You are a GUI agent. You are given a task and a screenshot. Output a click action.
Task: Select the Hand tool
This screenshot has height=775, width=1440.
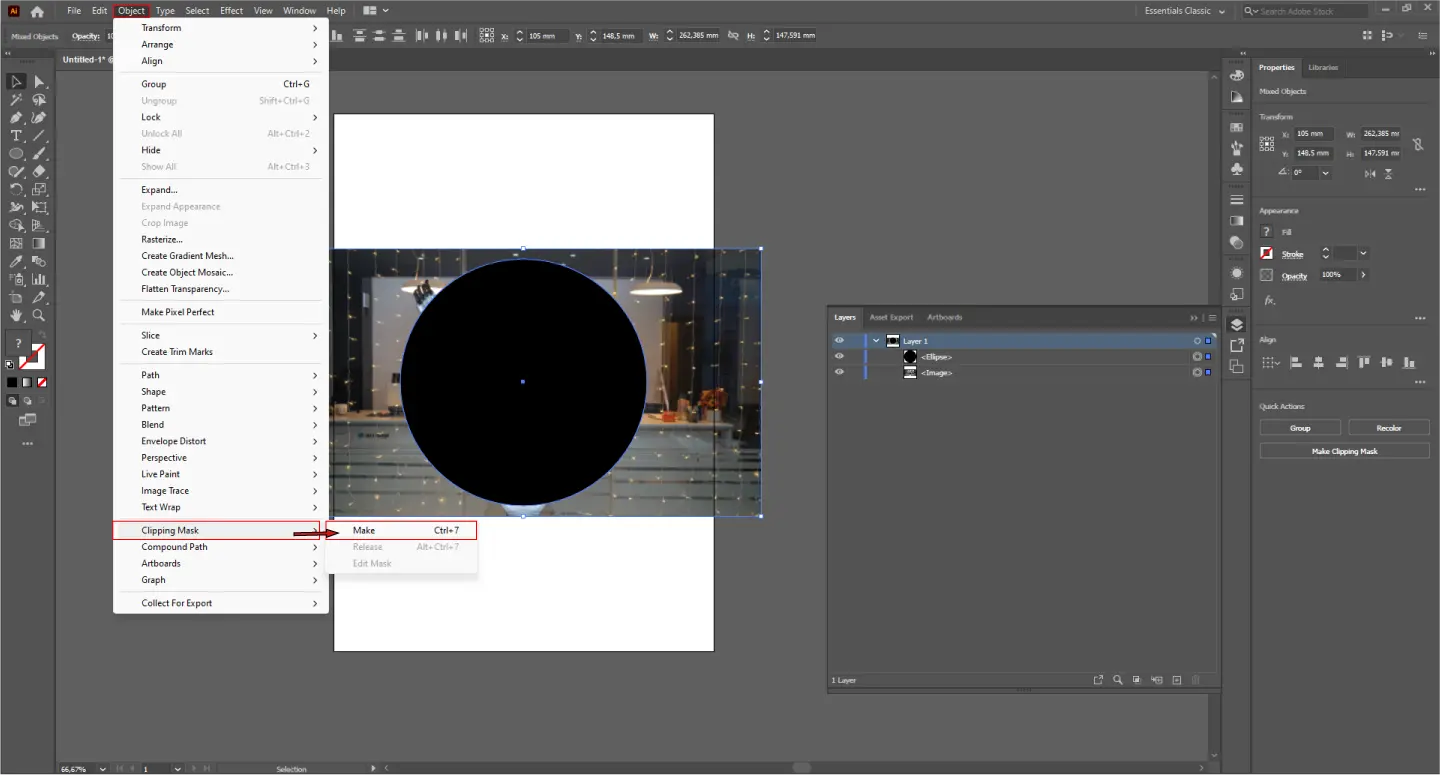click(17, 315)
